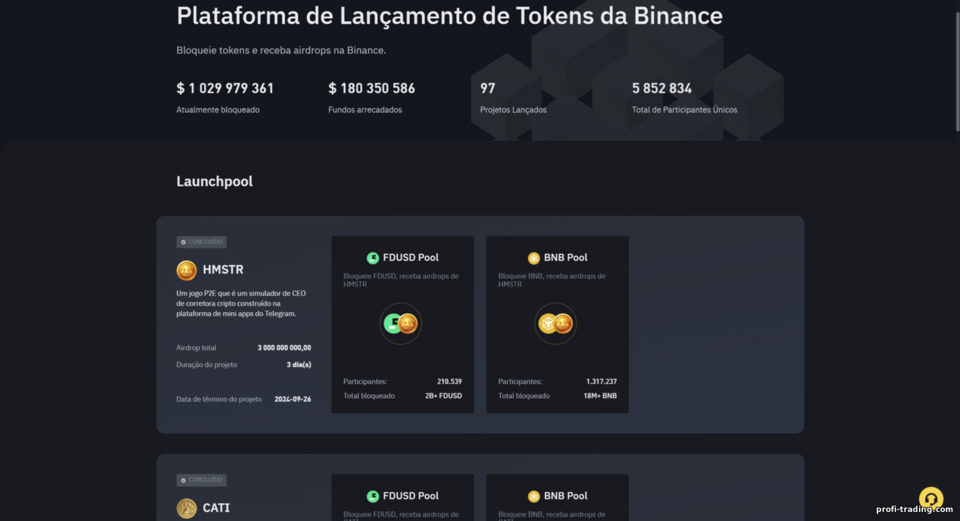Click the Concluído badge above CATI
960x521 pixels.
click(x=201, y=480)
